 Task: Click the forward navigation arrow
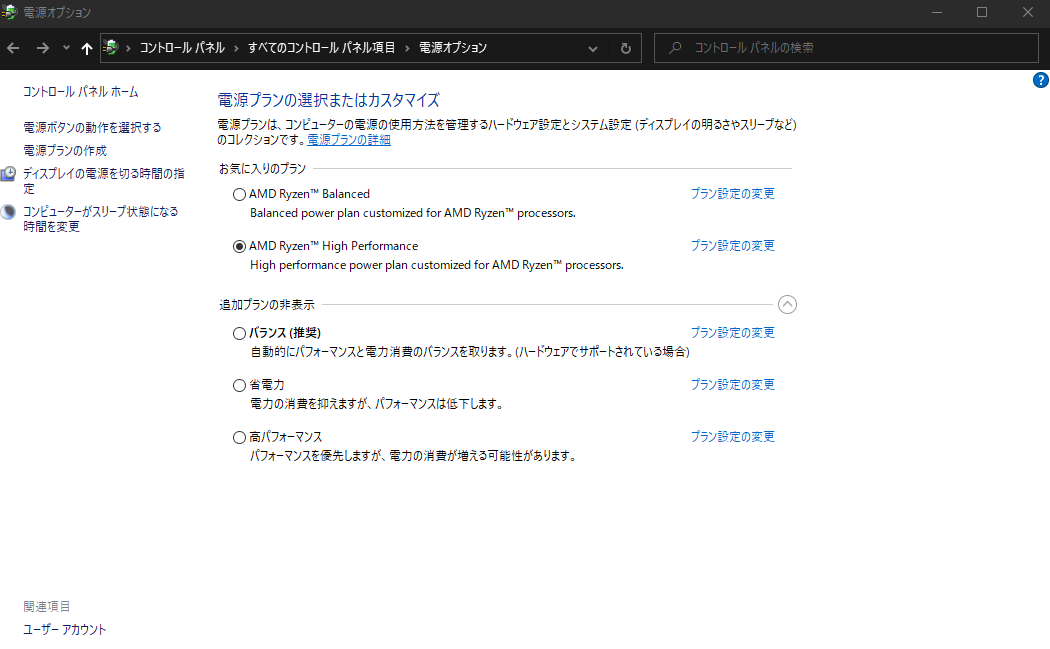[42, 48]
